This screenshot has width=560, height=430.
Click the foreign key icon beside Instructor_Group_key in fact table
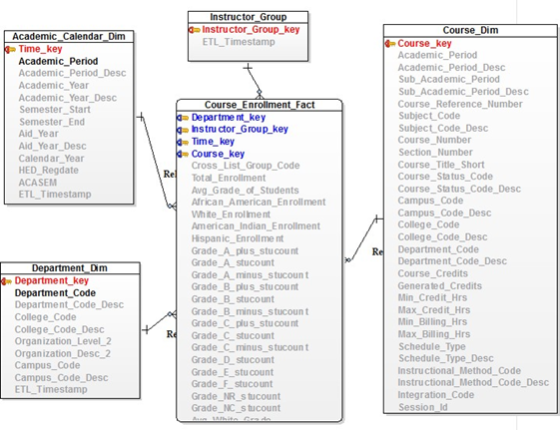[x=183, y=130]
